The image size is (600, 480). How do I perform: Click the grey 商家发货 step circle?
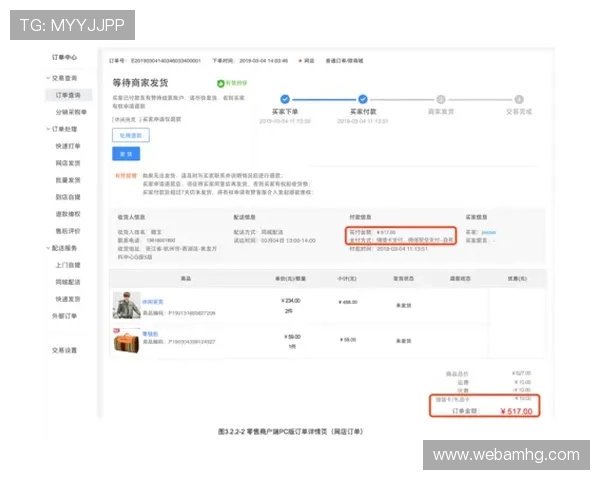(441, 100)
